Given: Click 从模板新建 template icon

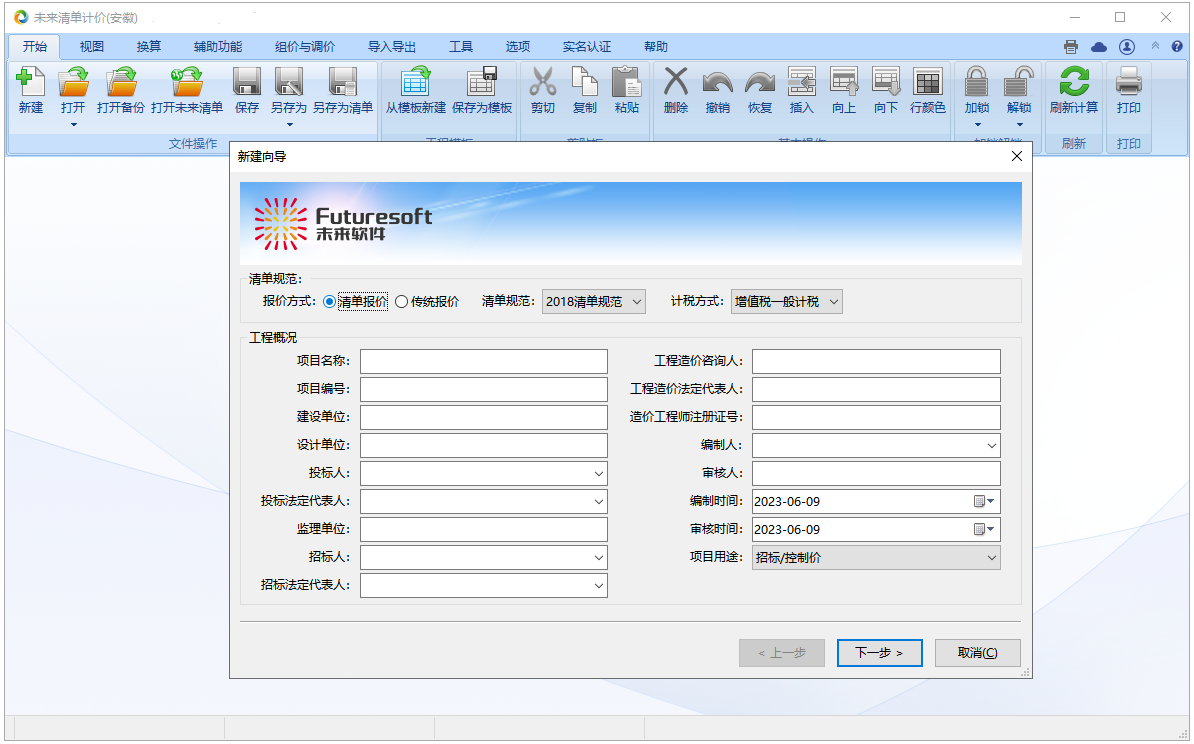Looking at the screenshot, I should (416, 82).
